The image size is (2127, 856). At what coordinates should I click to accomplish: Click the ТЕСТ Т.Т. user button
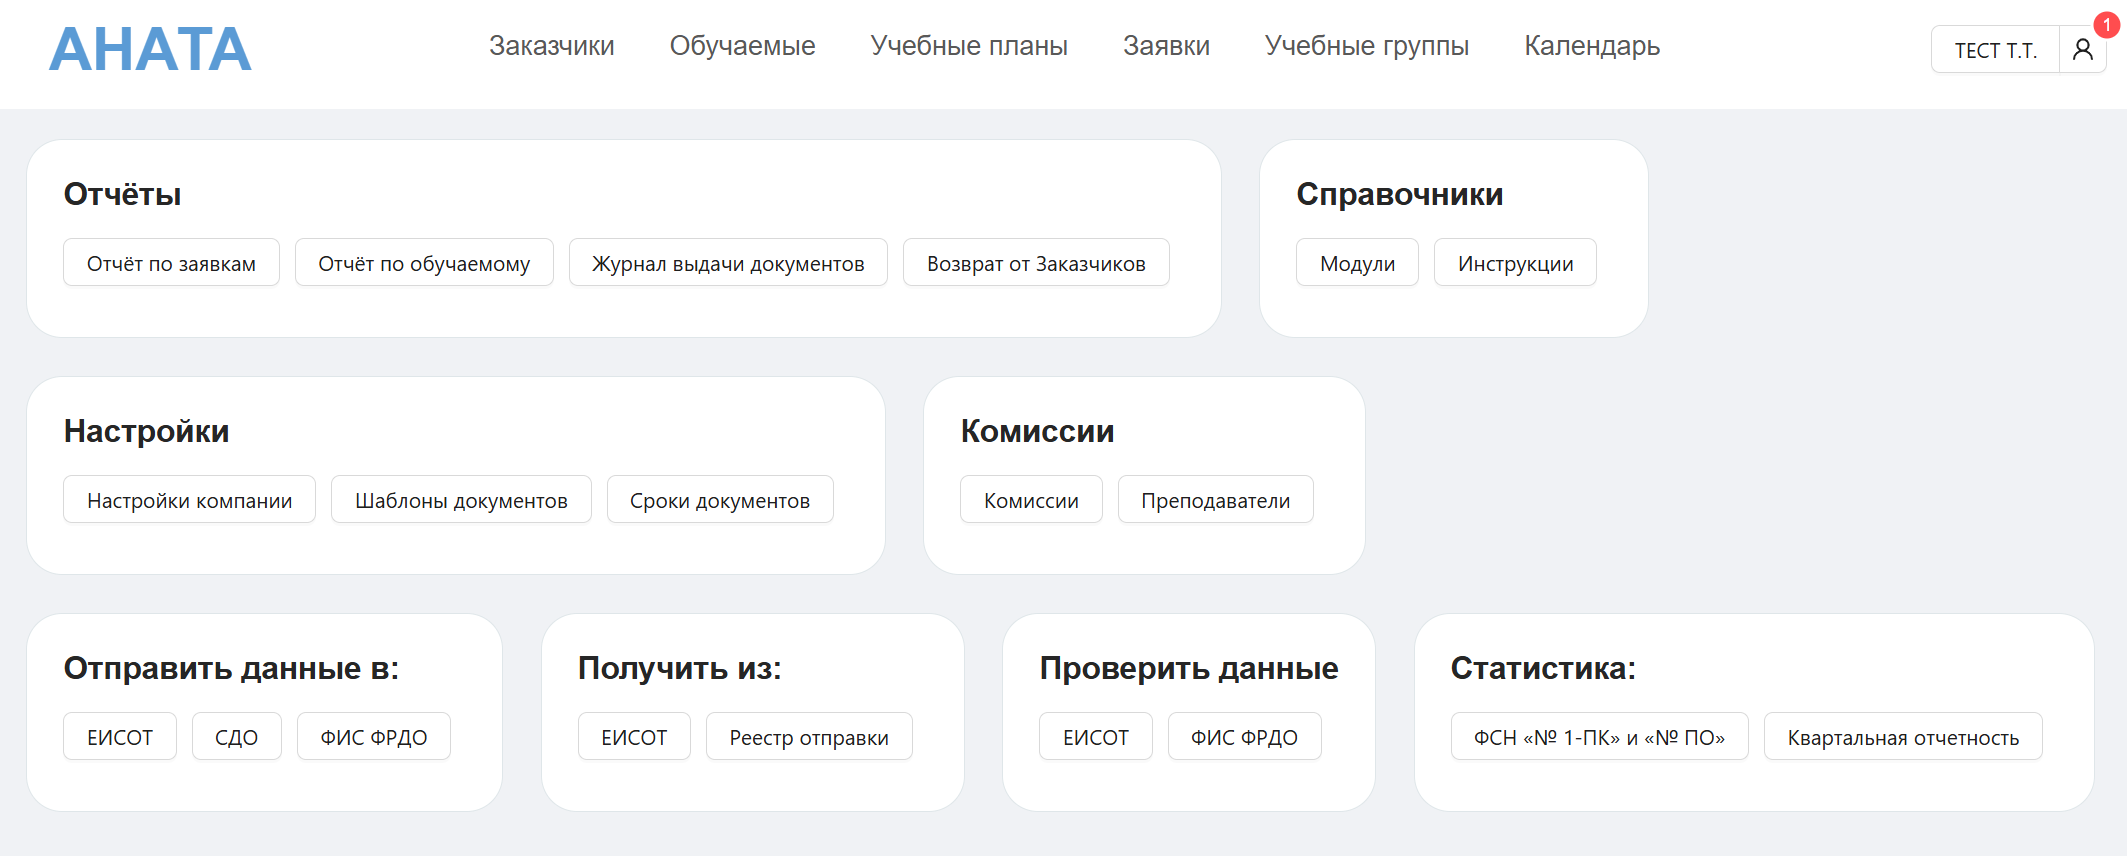[1995, 49]
